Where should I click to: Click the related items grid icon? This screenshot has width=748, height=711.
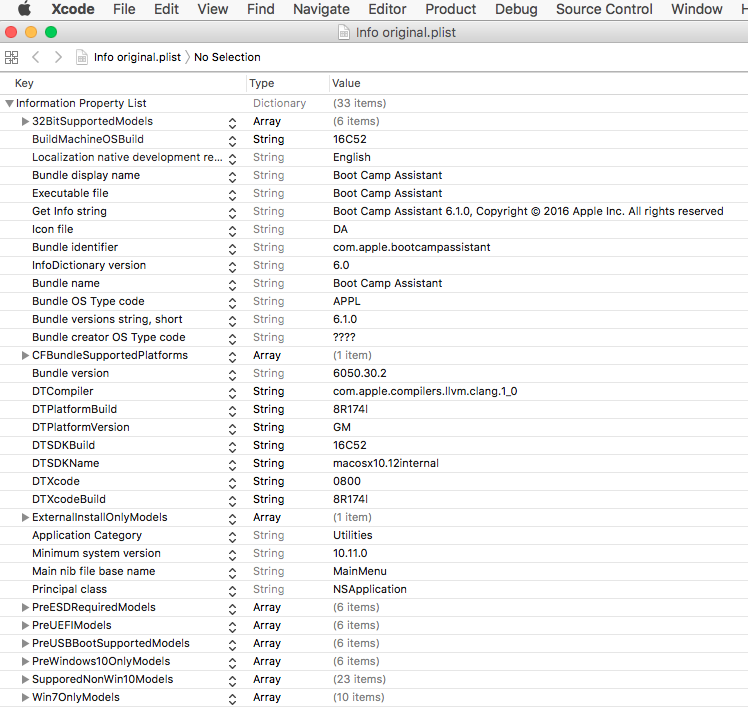coord(11,57)
